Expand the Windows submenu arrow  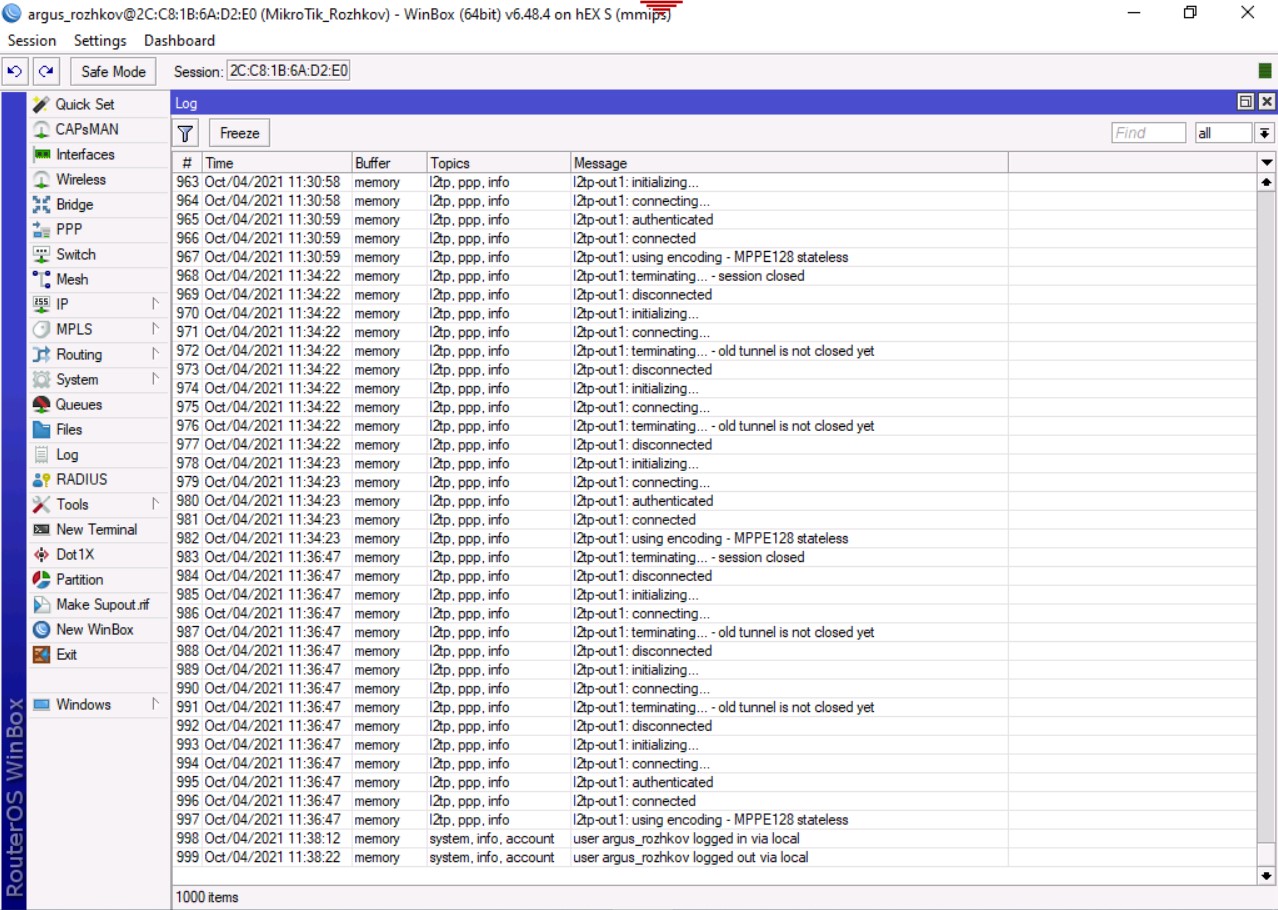click(x=155, y=703)
